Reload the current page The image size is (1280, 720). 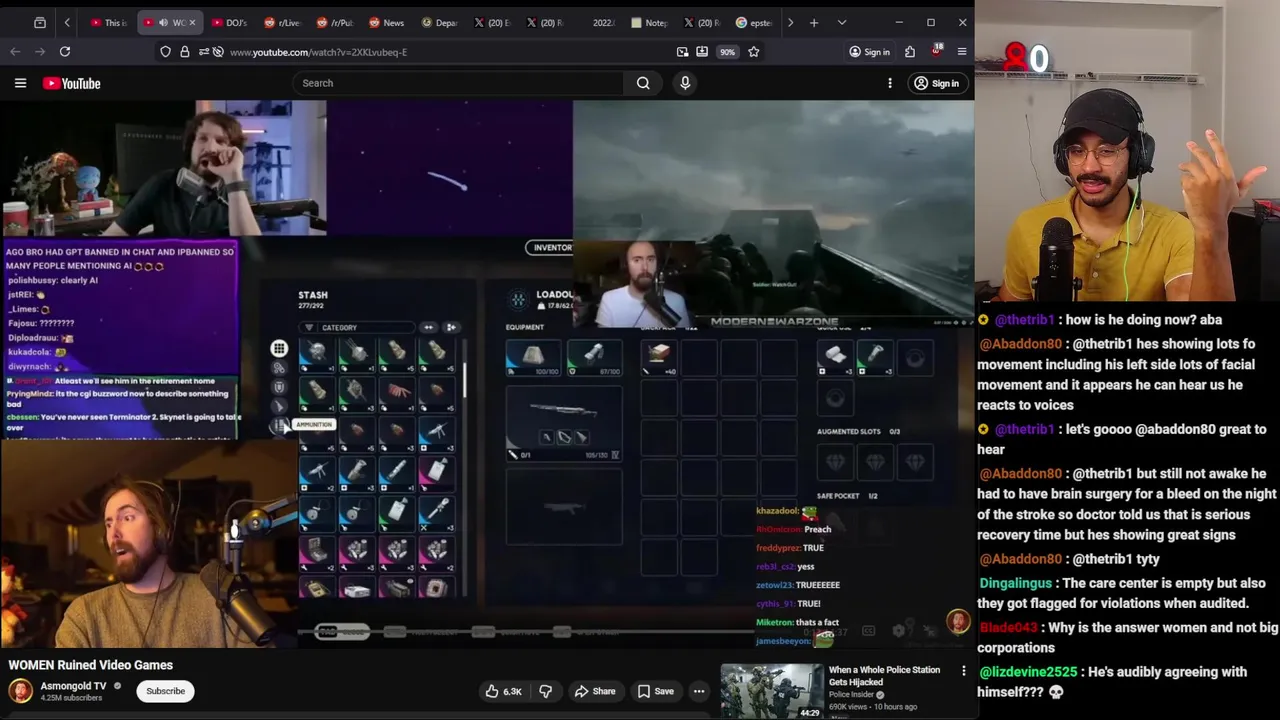pyautogui.click(x=65, y=52)
